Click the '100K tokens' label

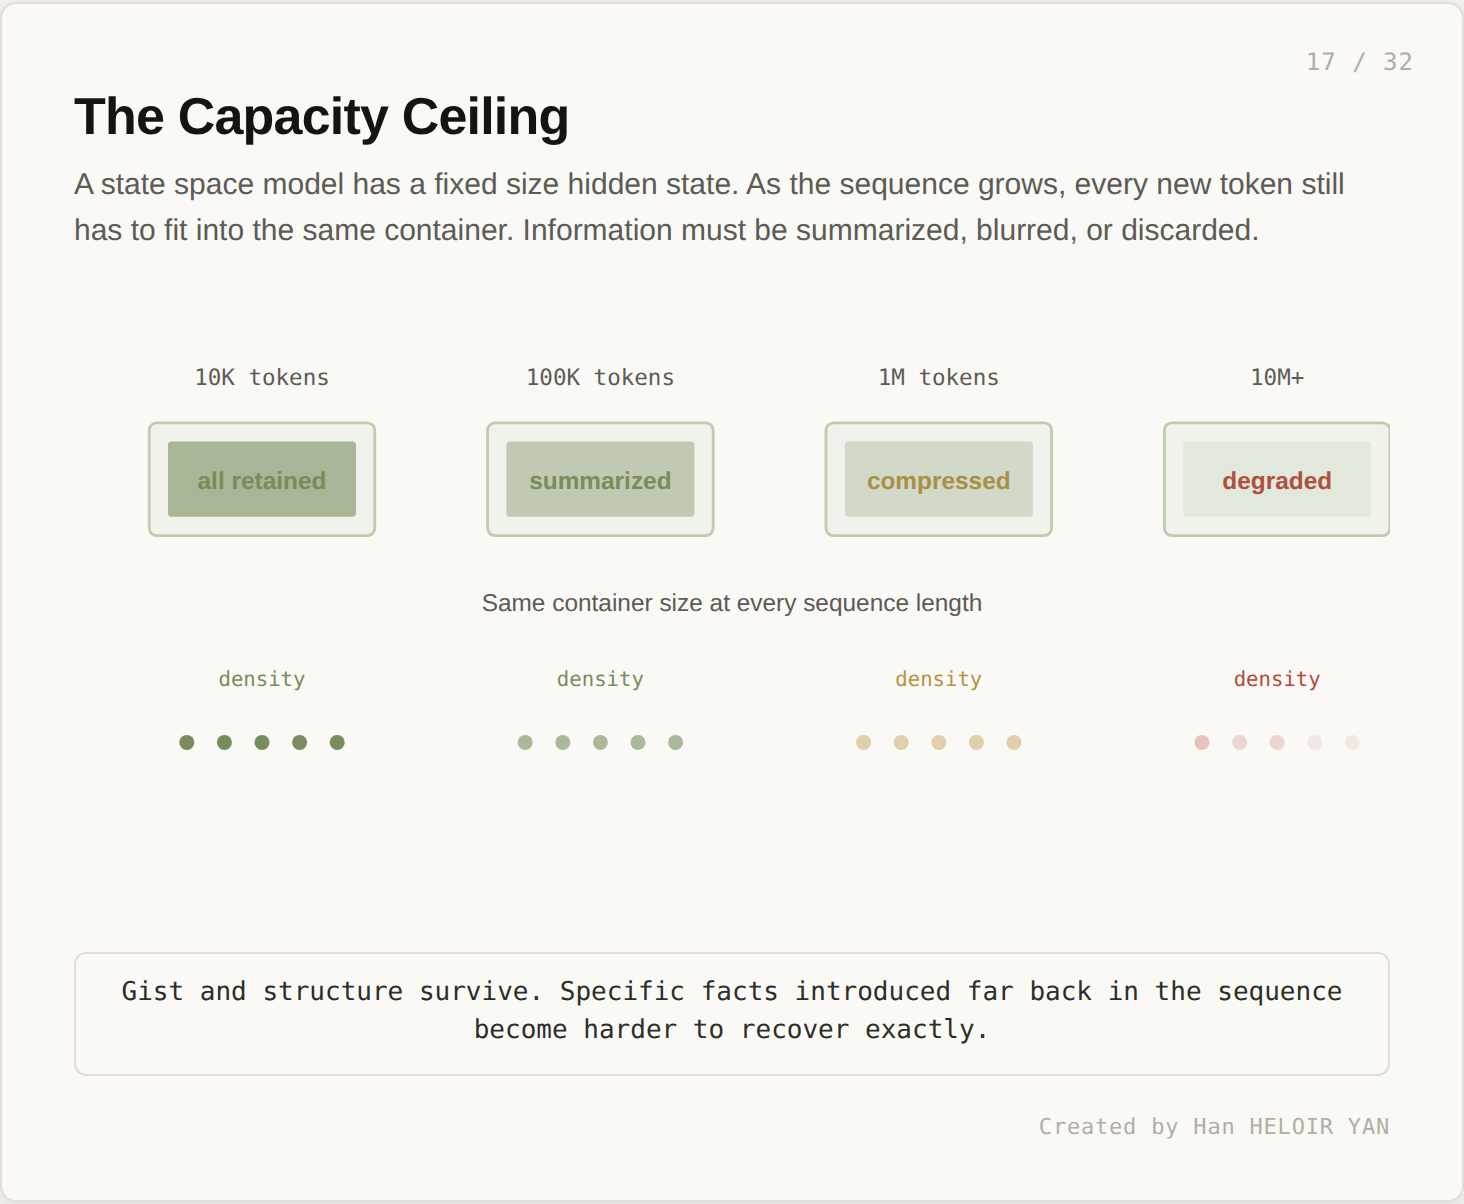tap(600, 377)
